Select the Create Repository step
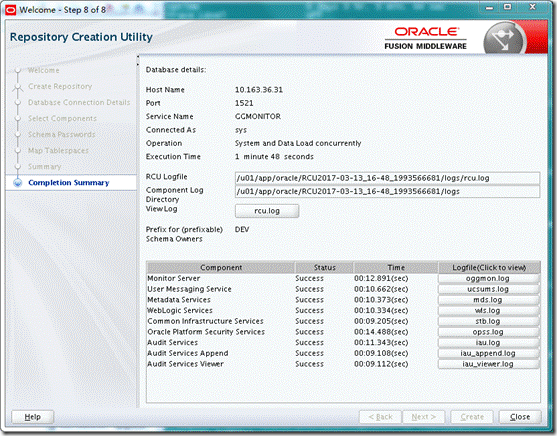The width and height of the screenshot is (557, 436). tap(60, 86)
